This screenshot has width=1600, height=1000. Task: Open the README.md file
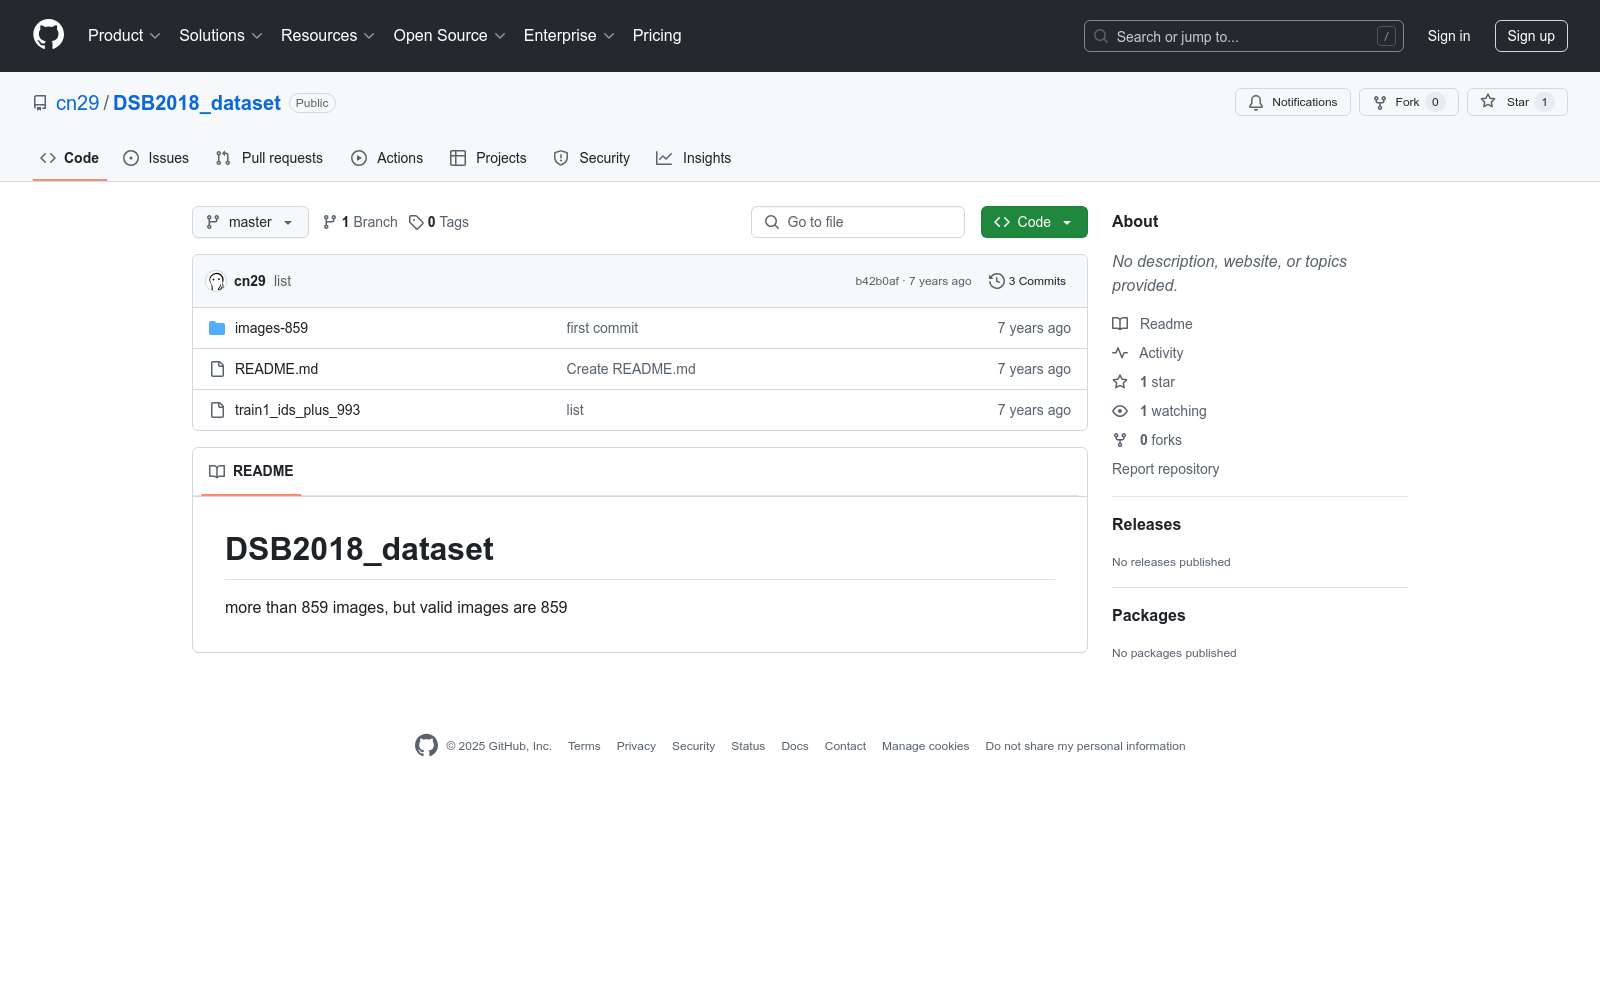[x=276, y=369]
